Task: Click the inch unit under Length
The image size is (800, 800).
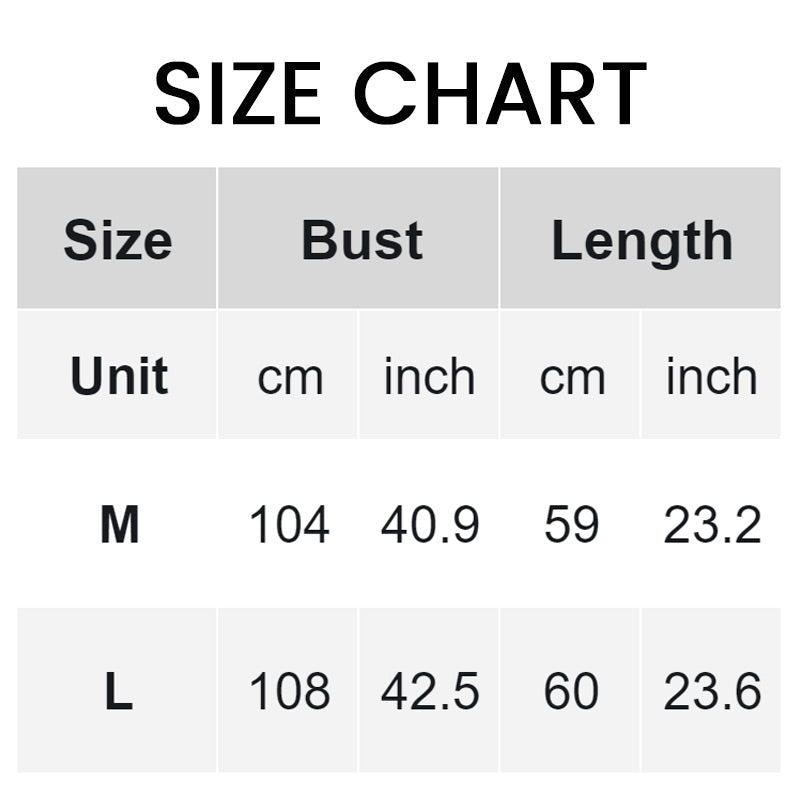Action: click(x=711, y=377)
